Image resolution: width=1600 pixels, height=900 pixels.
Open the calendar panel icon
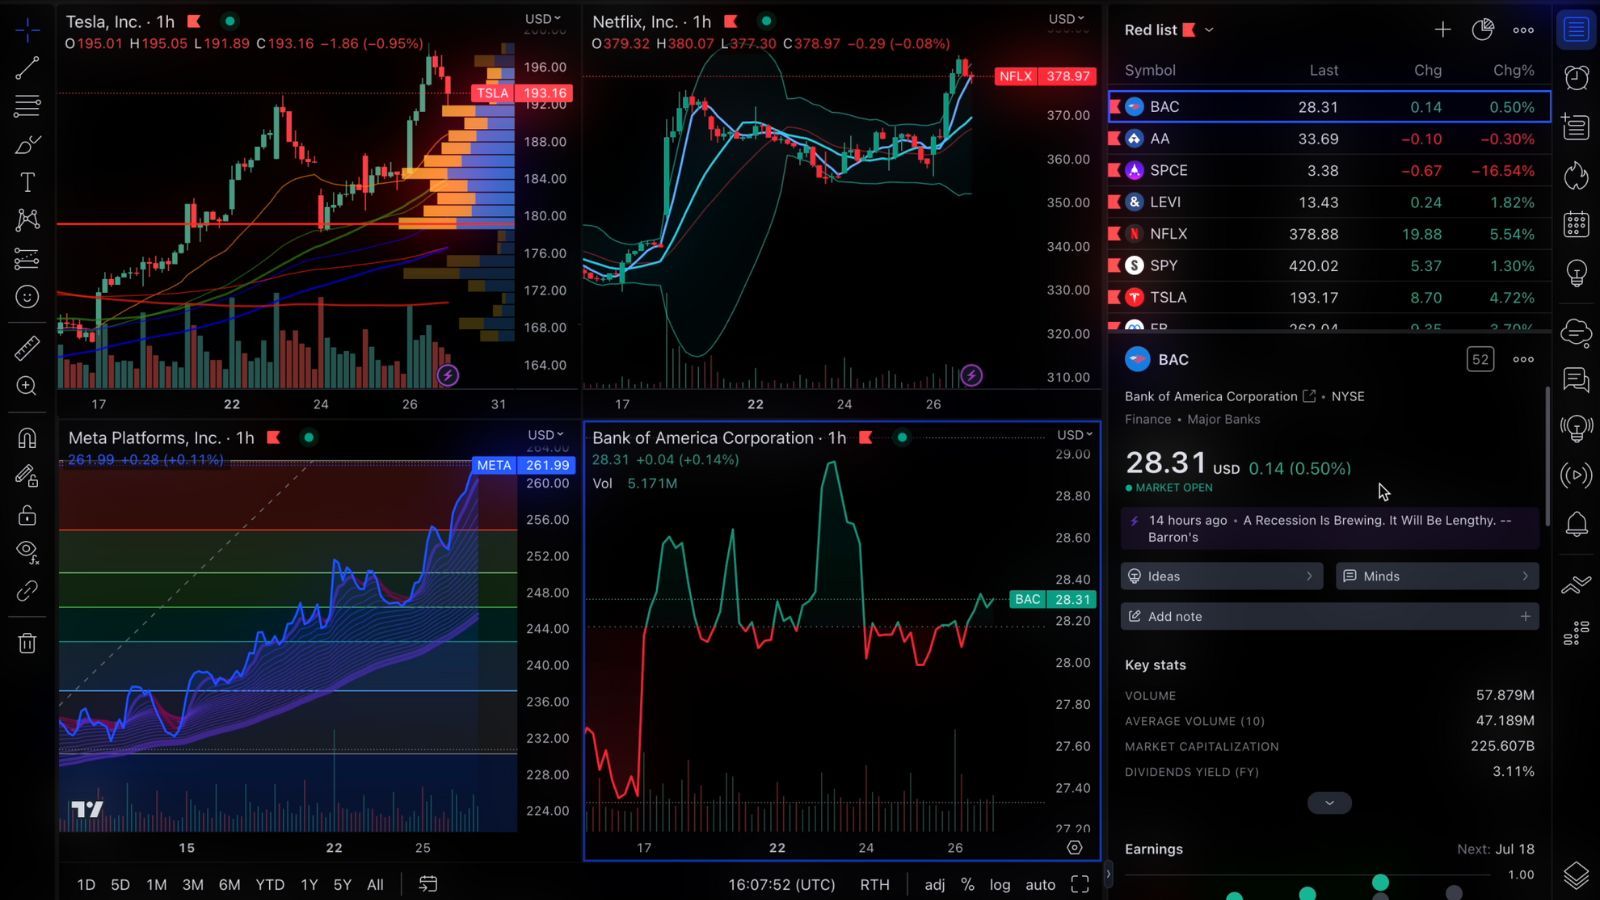tap(1576, 224)
